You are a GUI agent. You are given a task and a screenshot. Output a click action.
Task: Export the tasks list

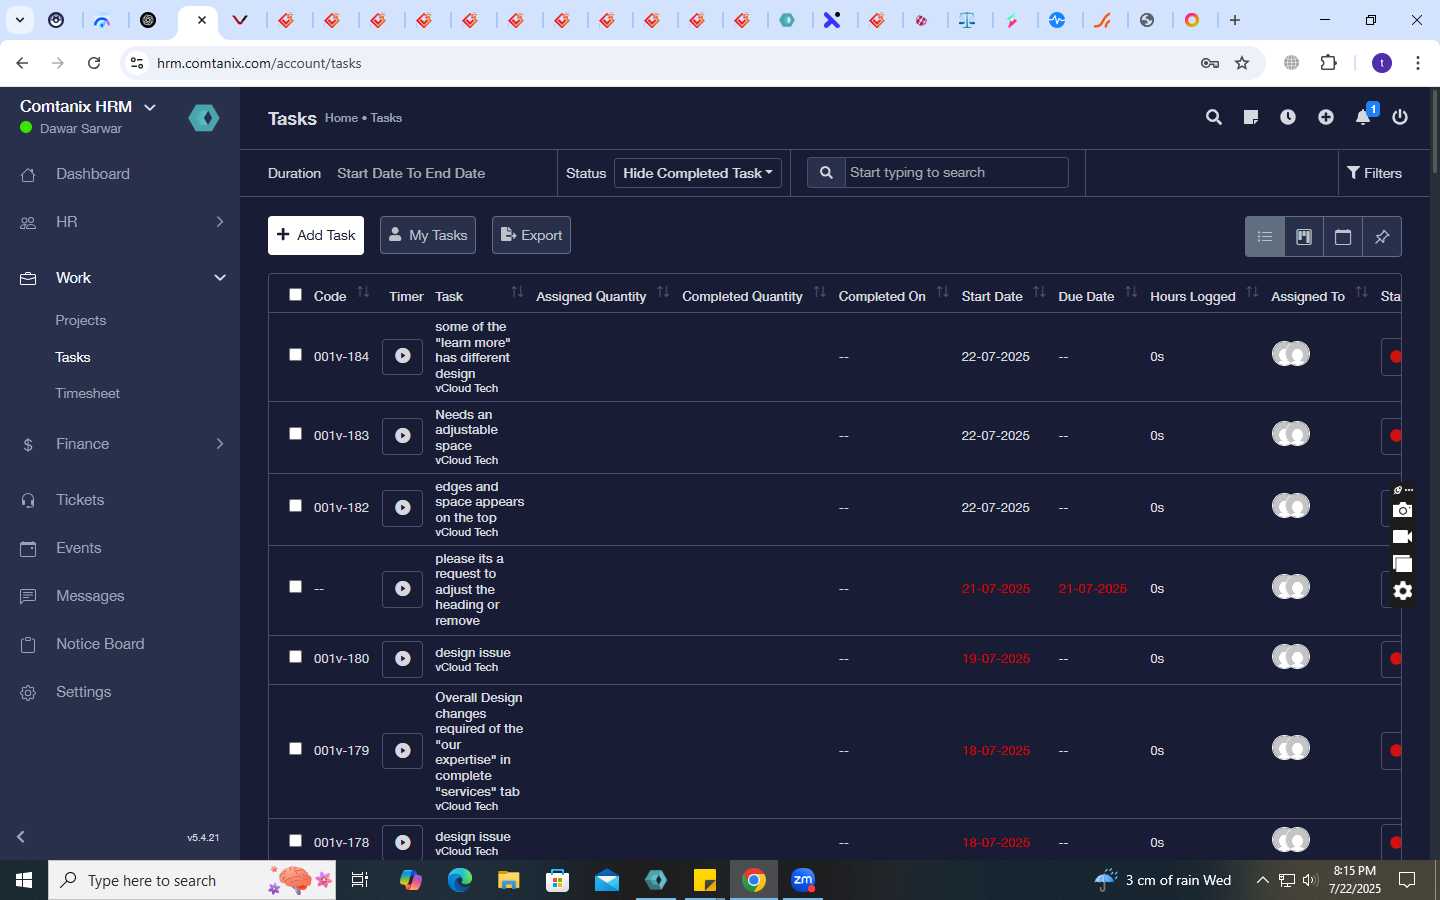[531, 236]
